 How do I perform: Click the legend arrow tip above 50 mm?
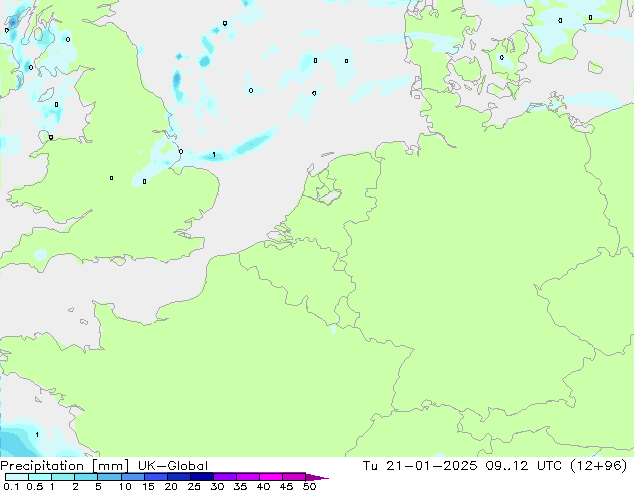coord(317,477)
